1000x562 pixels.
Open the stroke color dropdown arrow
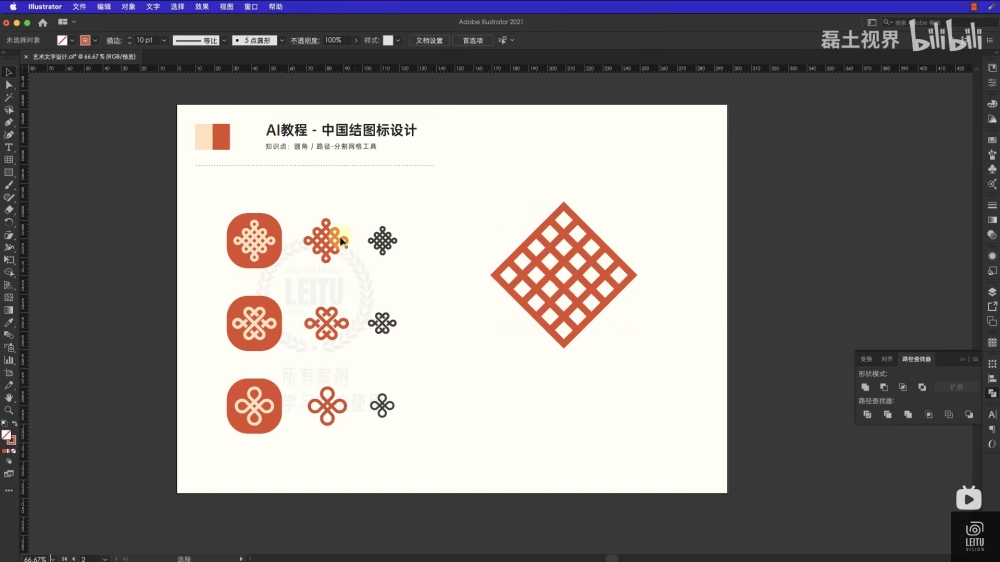[x=96, y=40]
